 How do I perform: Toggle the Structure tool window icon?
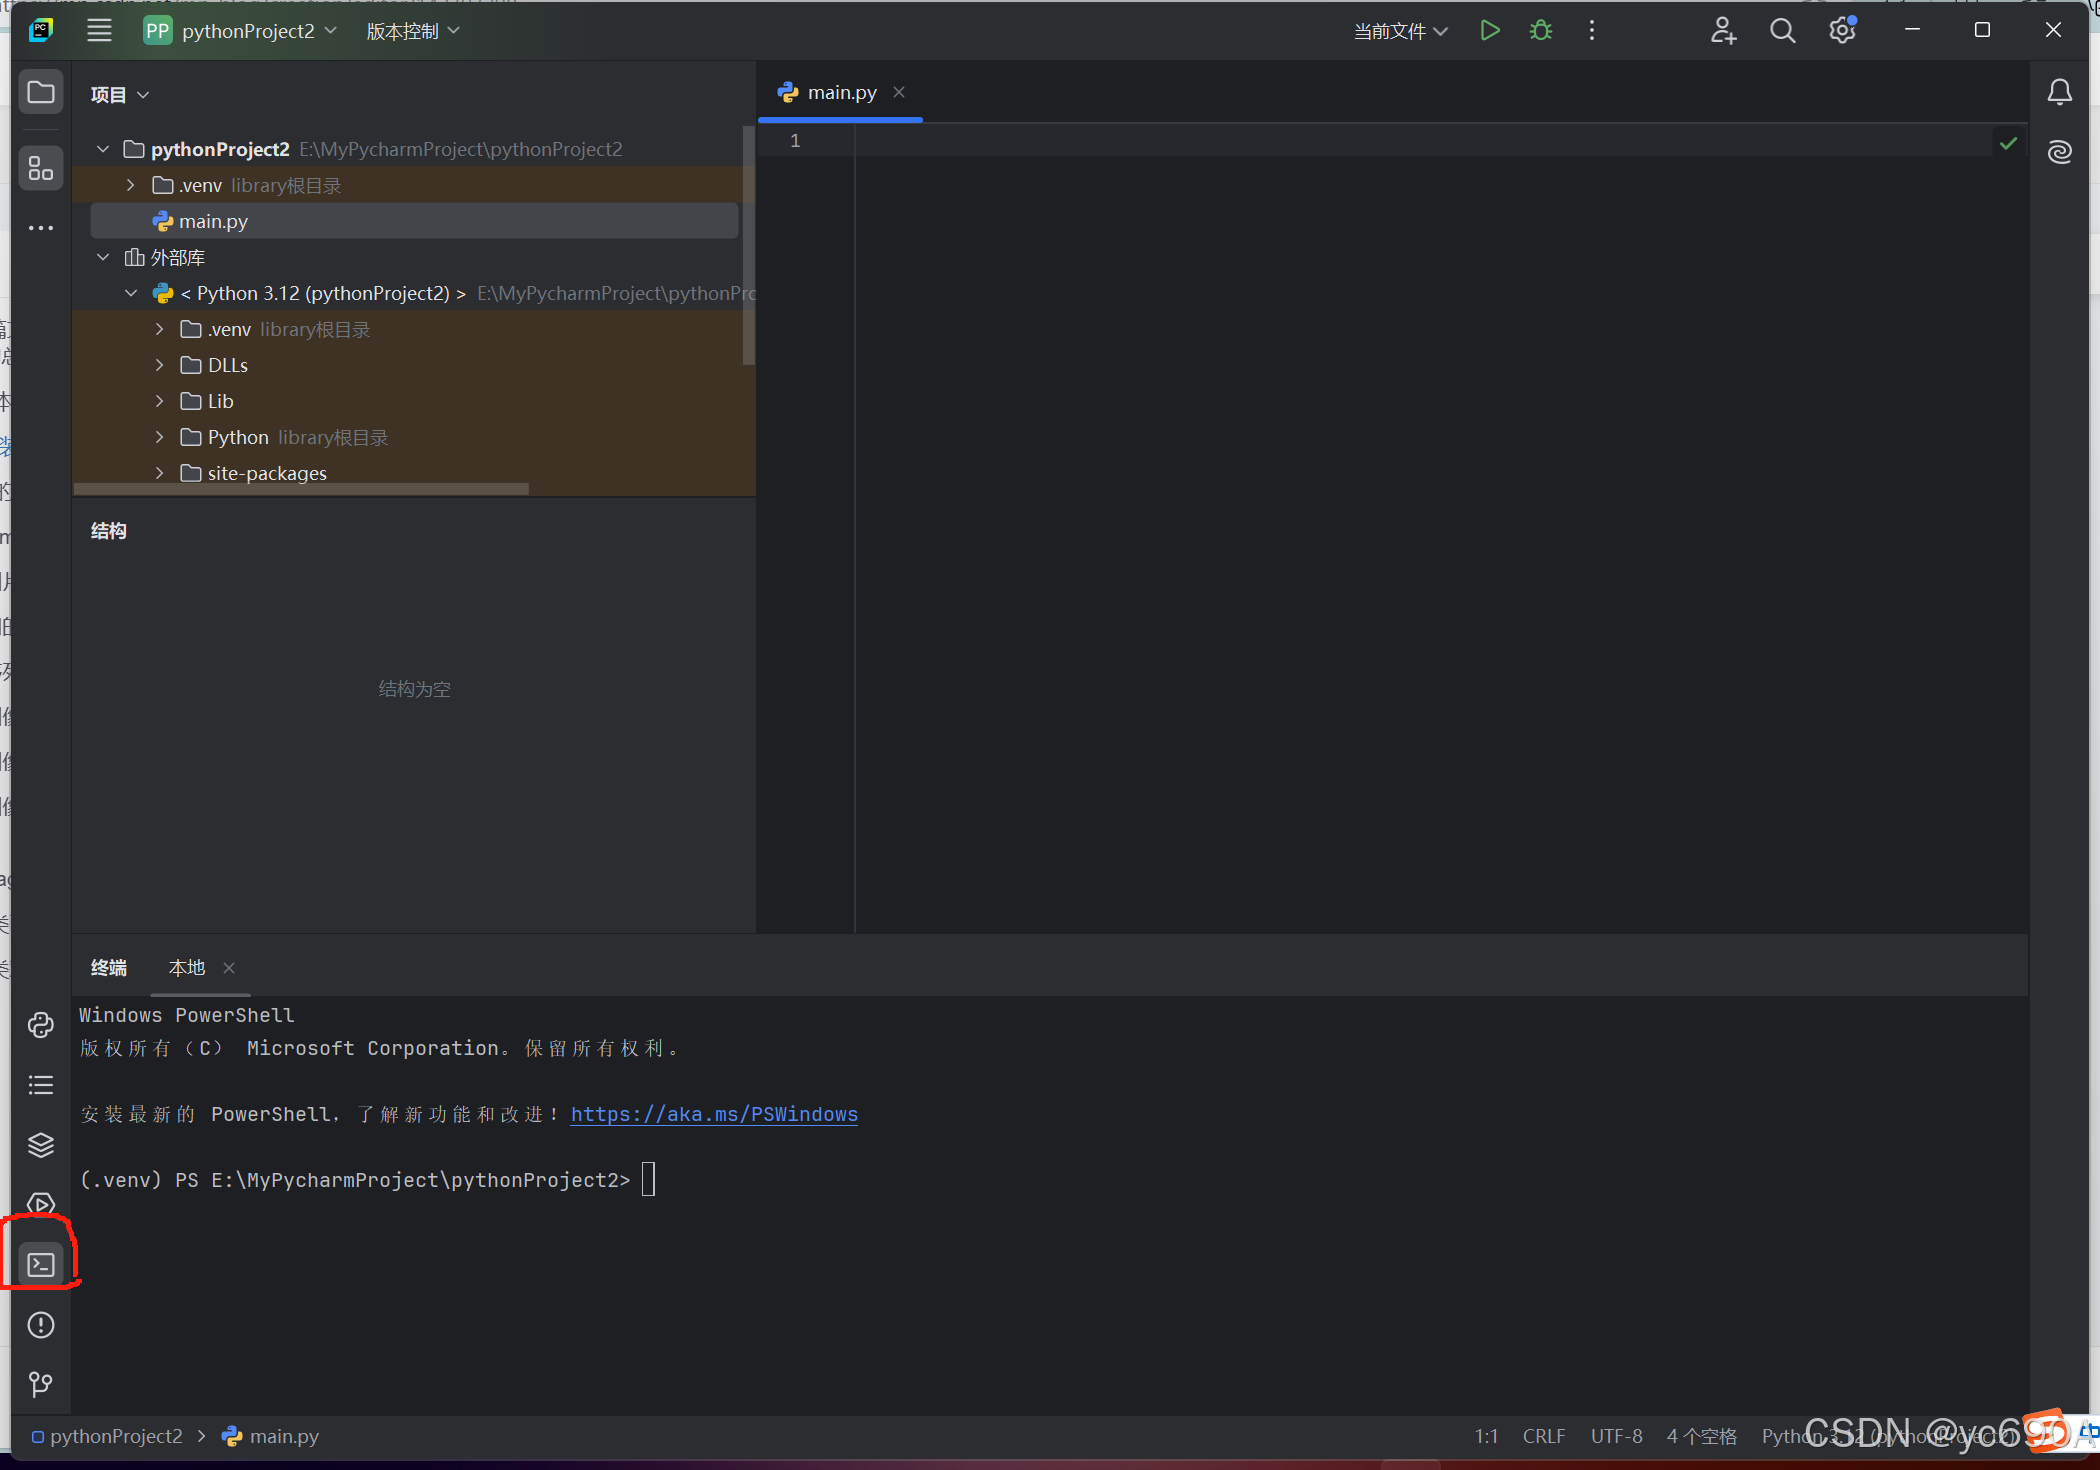tap(41, 168)
